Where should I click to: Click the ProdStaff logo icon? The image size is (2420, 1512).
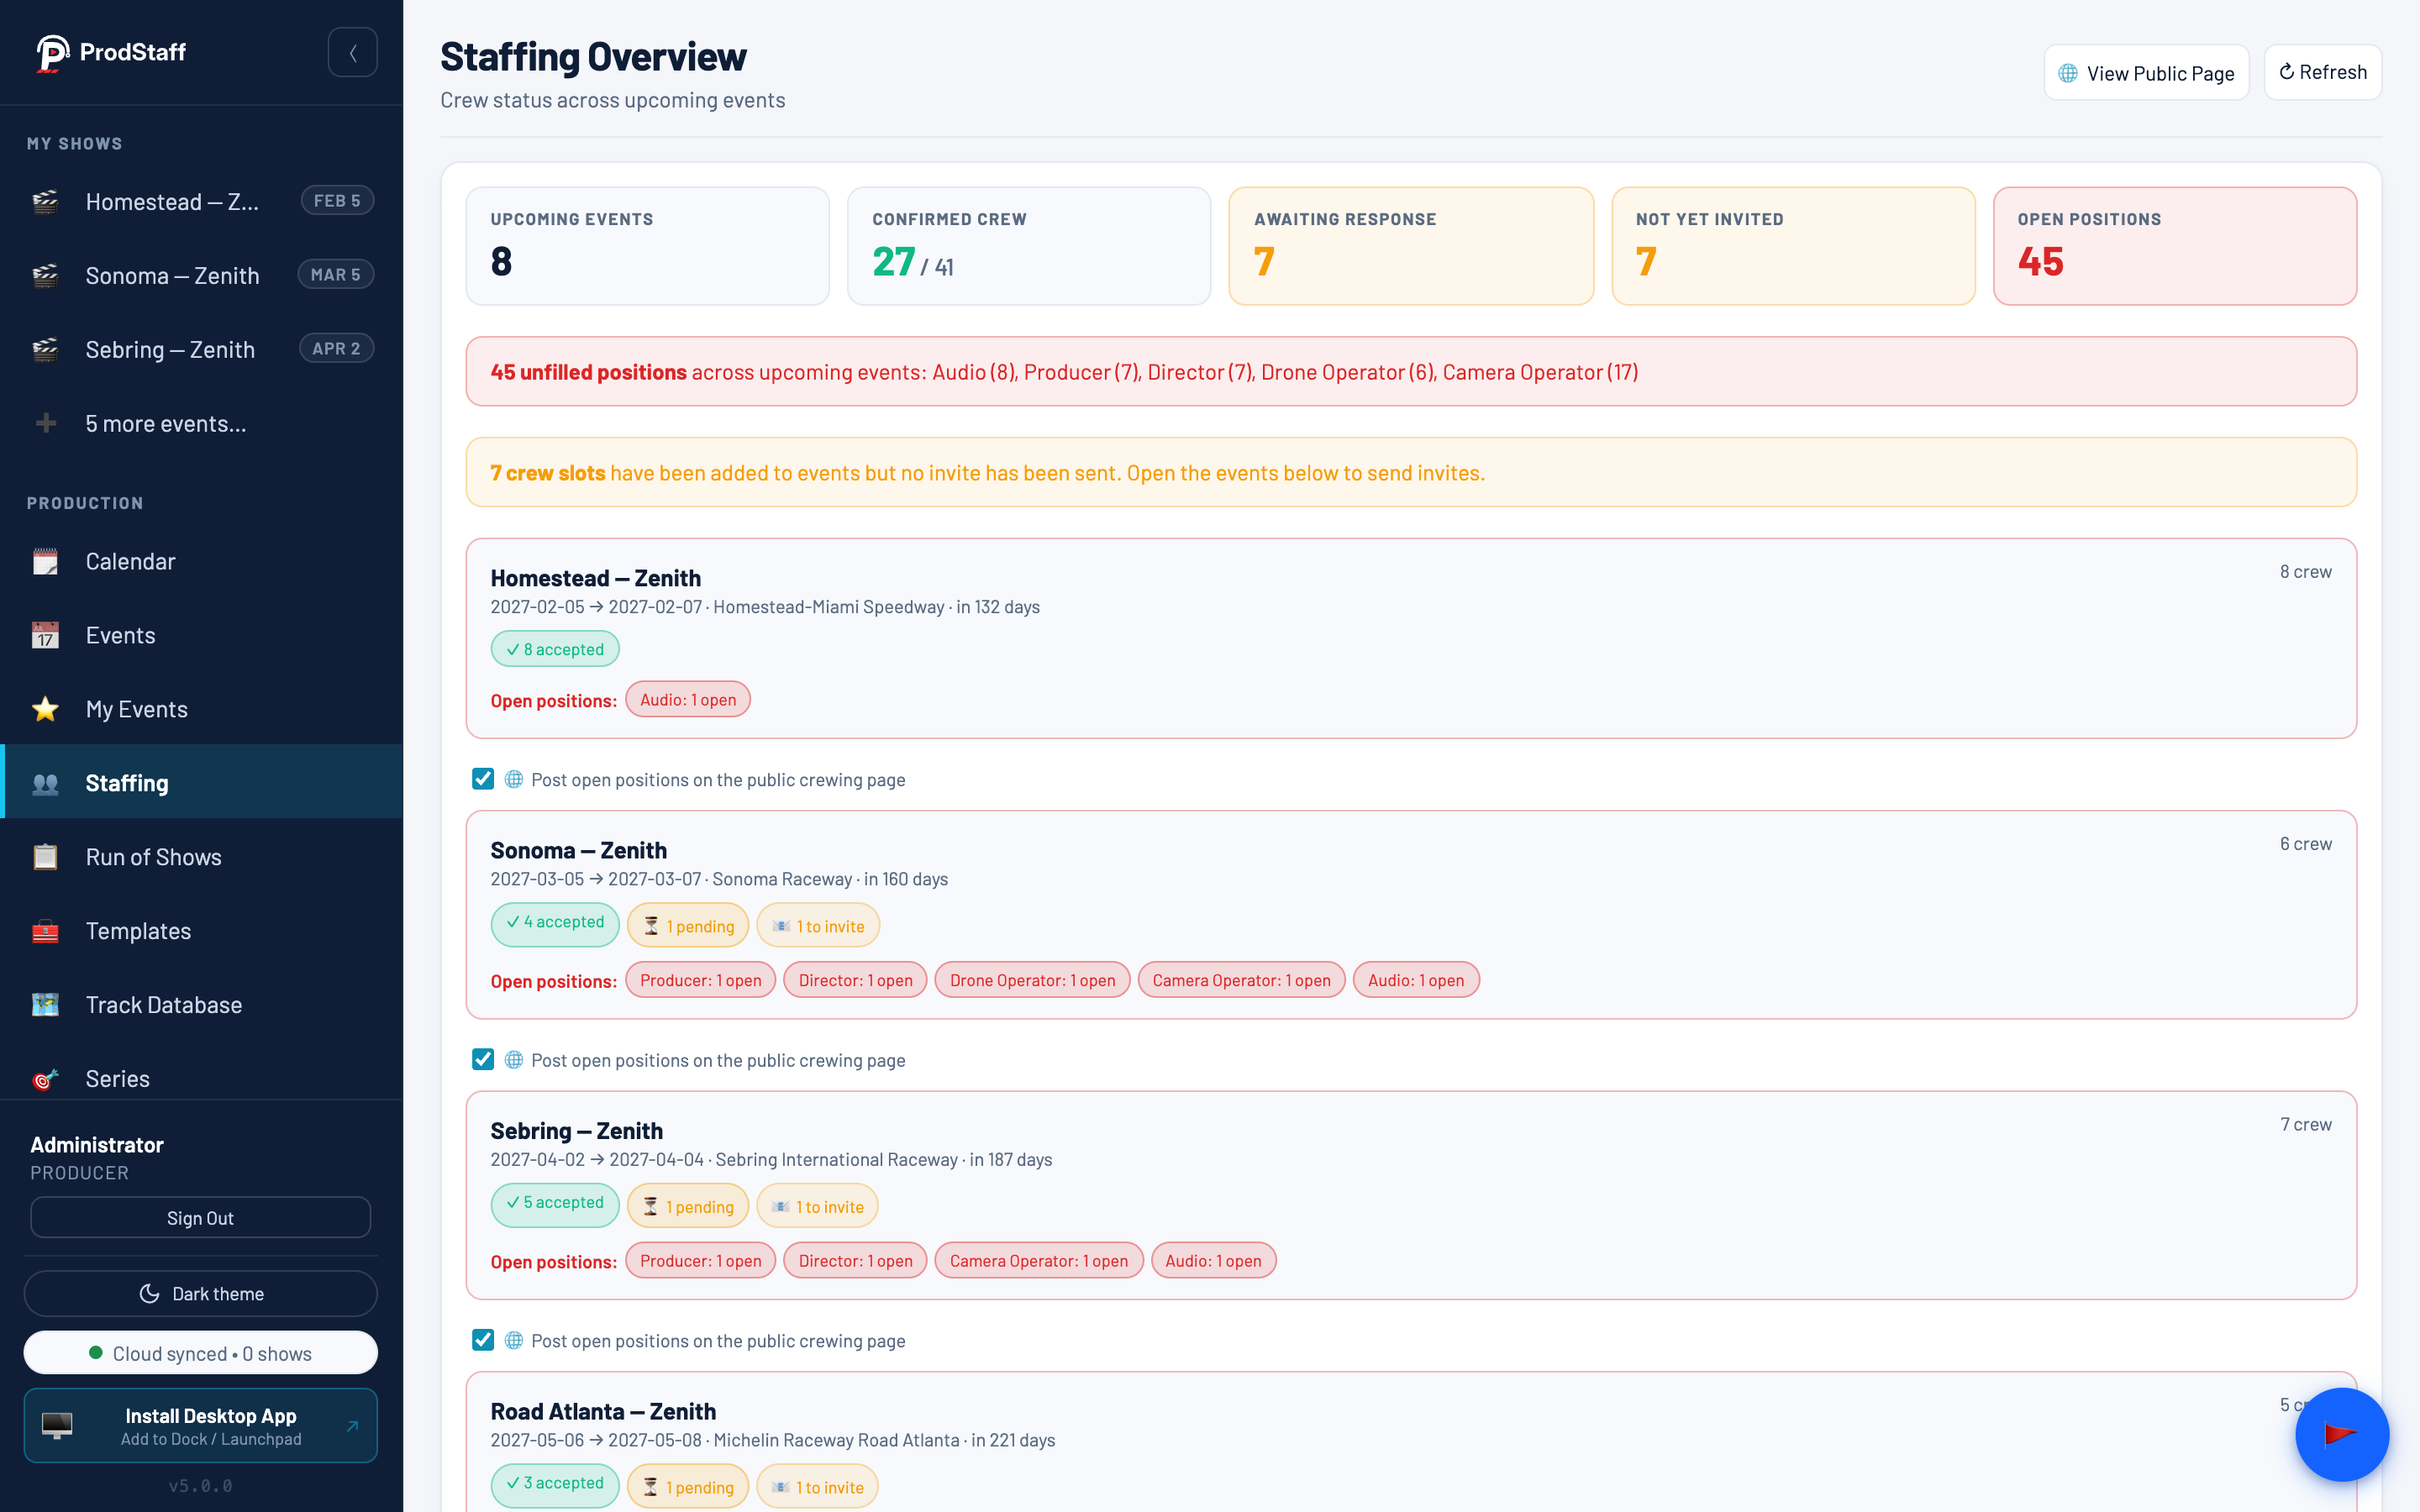click(x=52, y=52)
